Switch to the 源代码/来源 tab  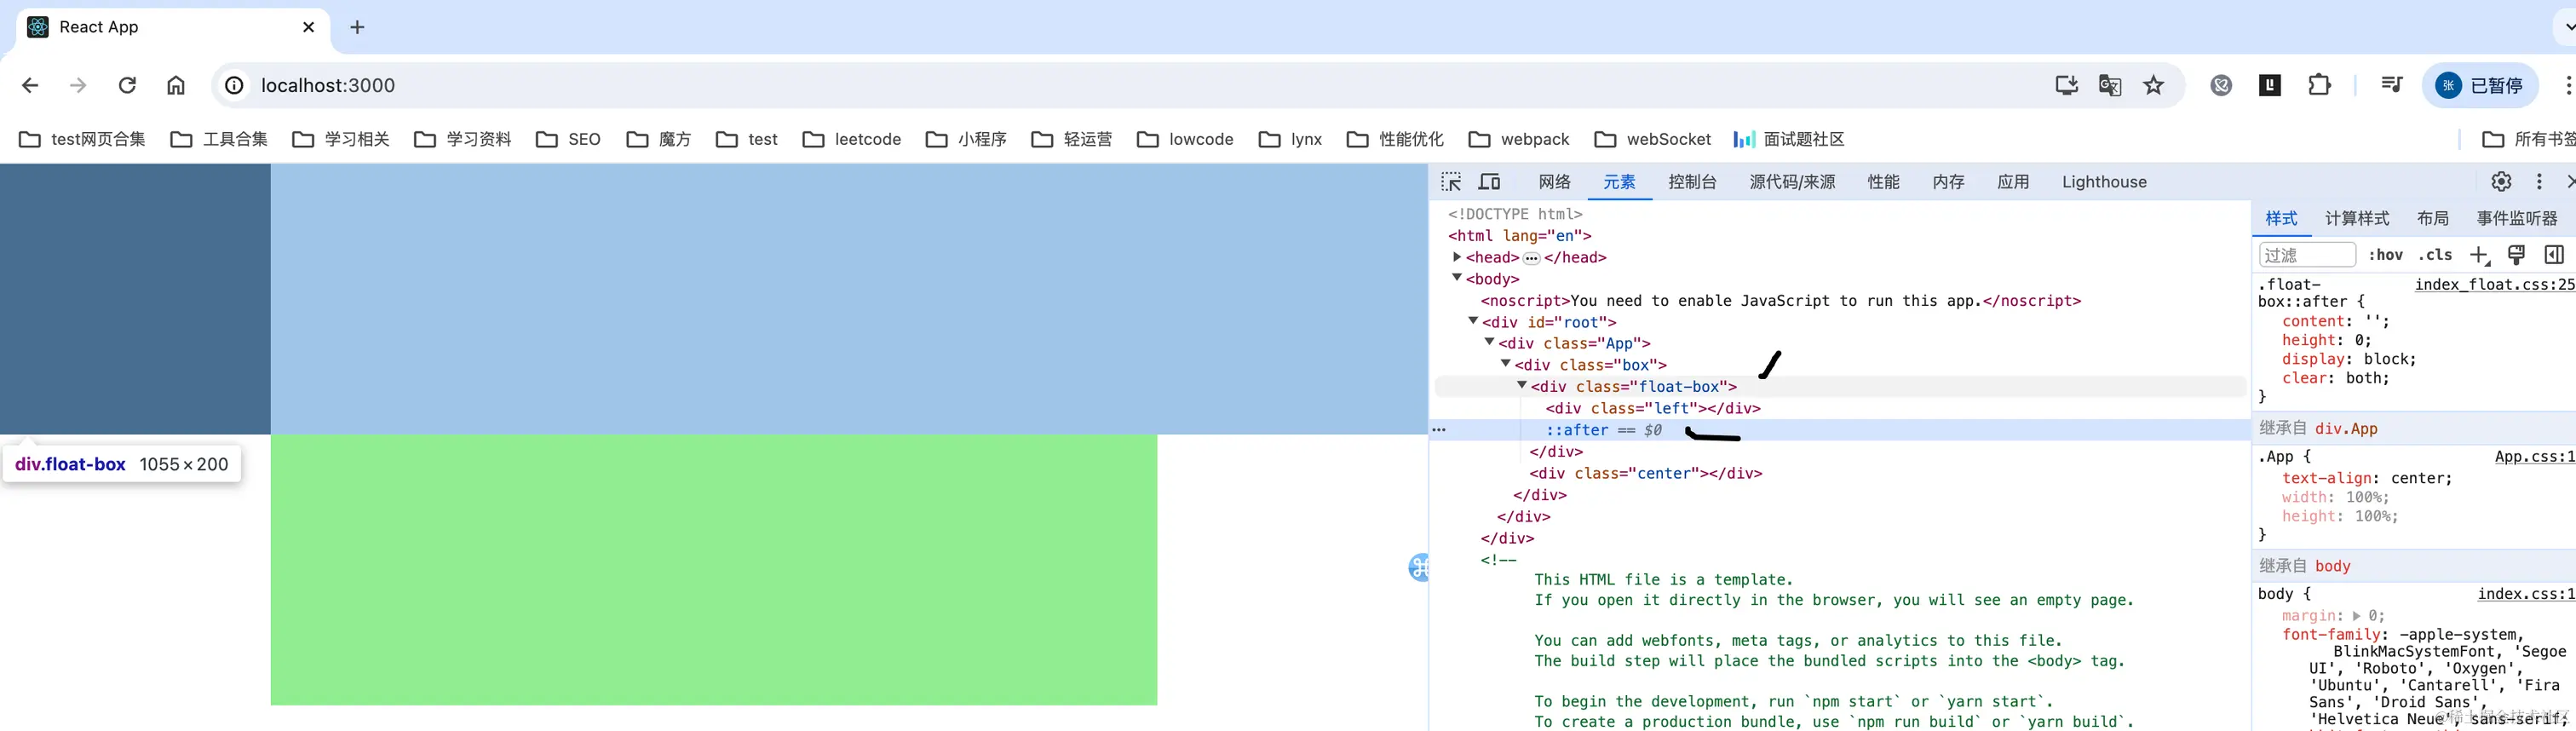coord(1792,182)
